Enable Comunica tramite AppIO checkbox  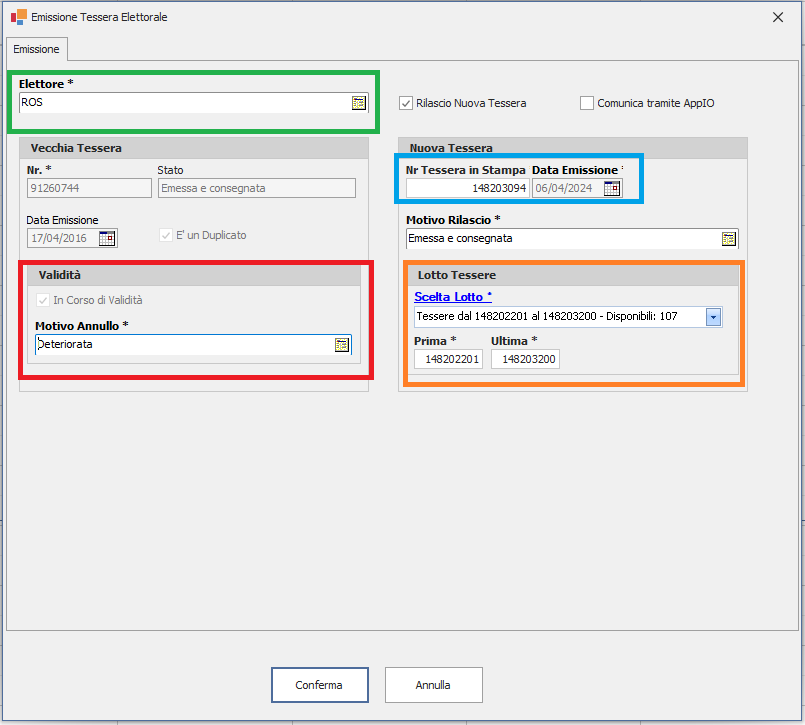(x=586, y=103)
